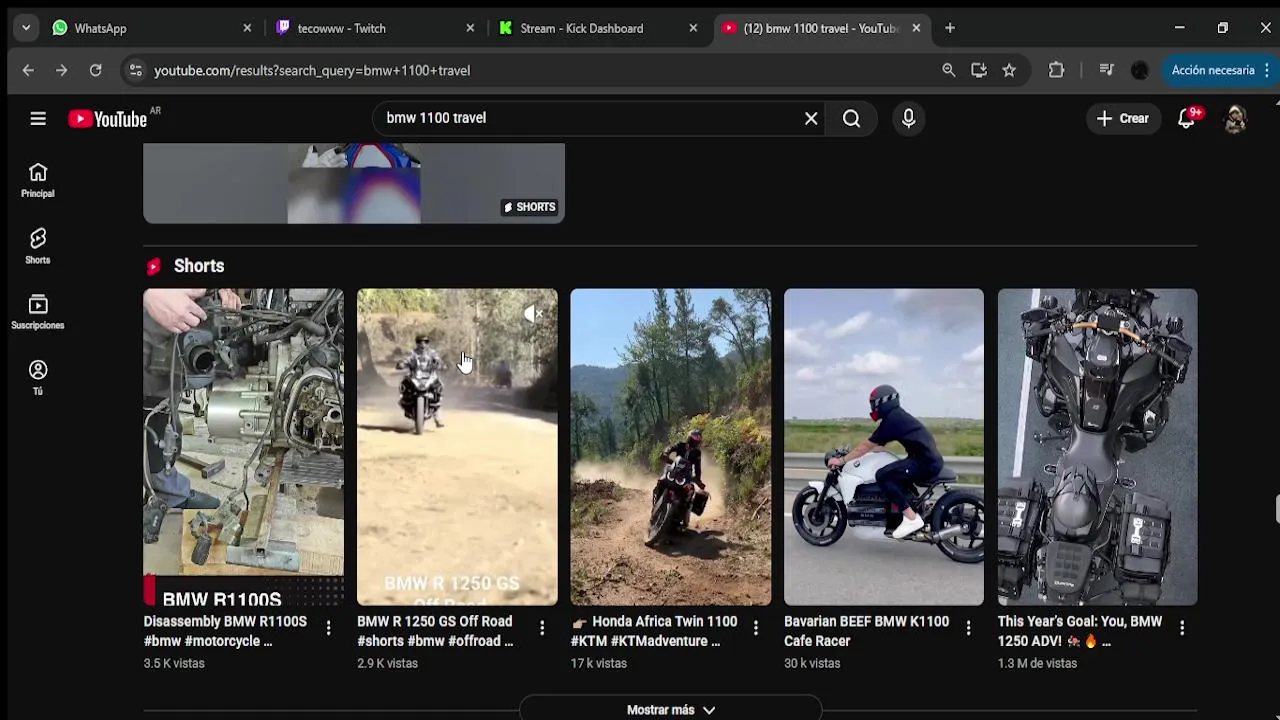Image resolution: width=1280 pixels, height=720 pixels.
Task: Open BMW R 1250 GS Off Road thumbnail
Action: (457, 447)
